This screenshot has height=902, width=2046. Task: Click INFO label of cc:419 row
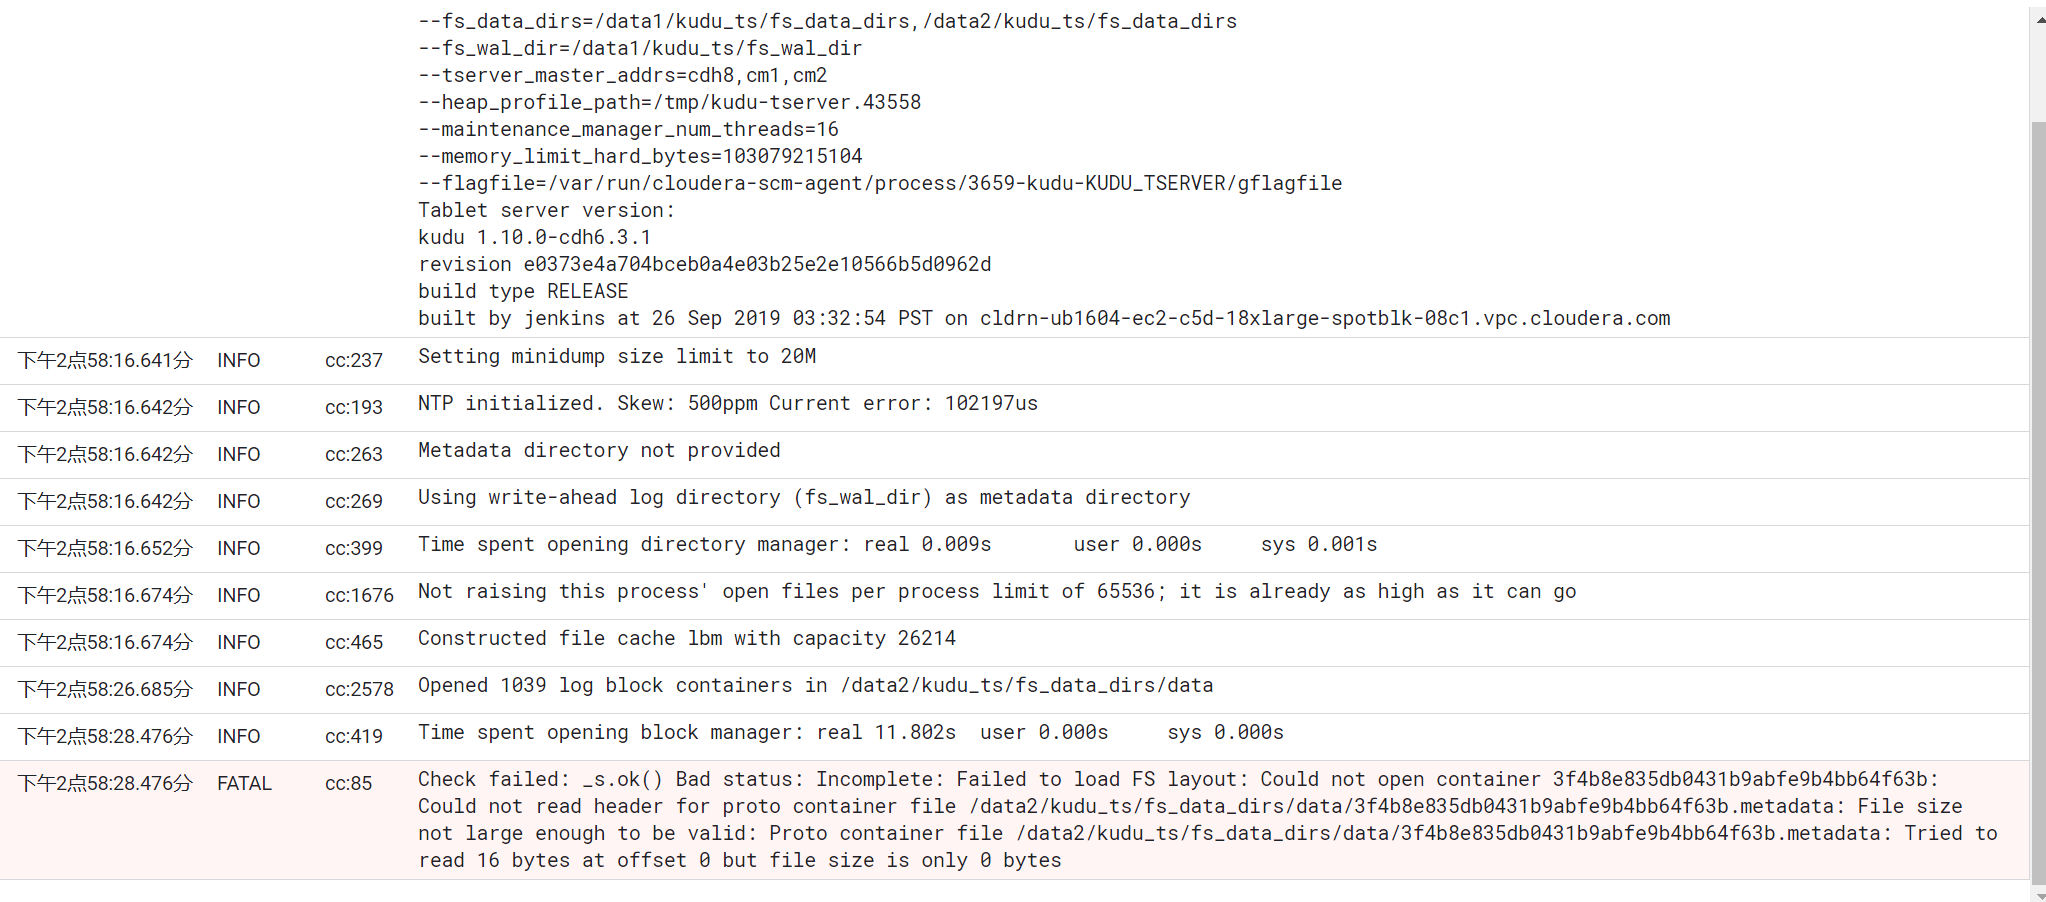coord(238,737)
